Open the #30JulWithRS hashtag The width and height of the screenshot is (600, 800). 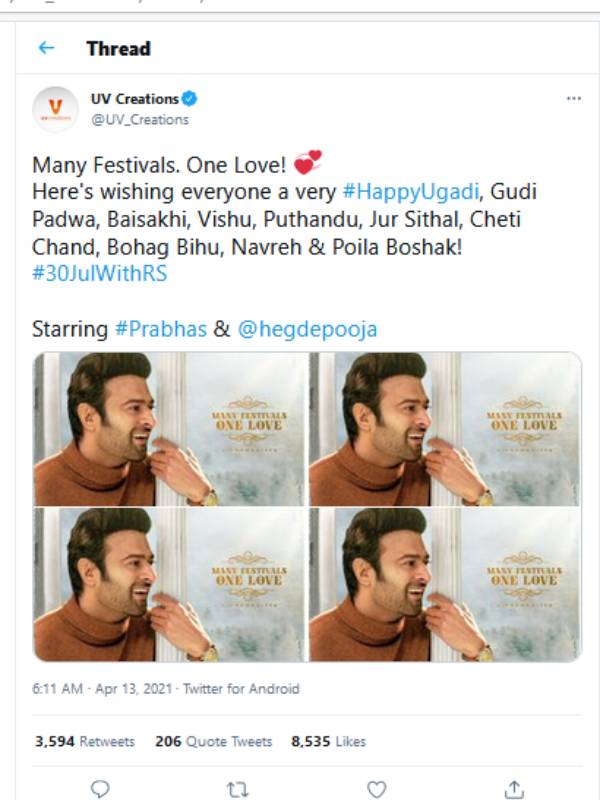(99, 273)
